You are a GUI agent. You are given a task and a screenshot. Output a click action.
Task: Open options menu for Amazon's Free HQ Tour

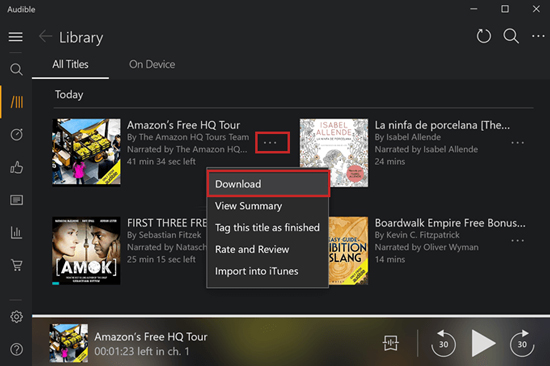tap(270, 142)
